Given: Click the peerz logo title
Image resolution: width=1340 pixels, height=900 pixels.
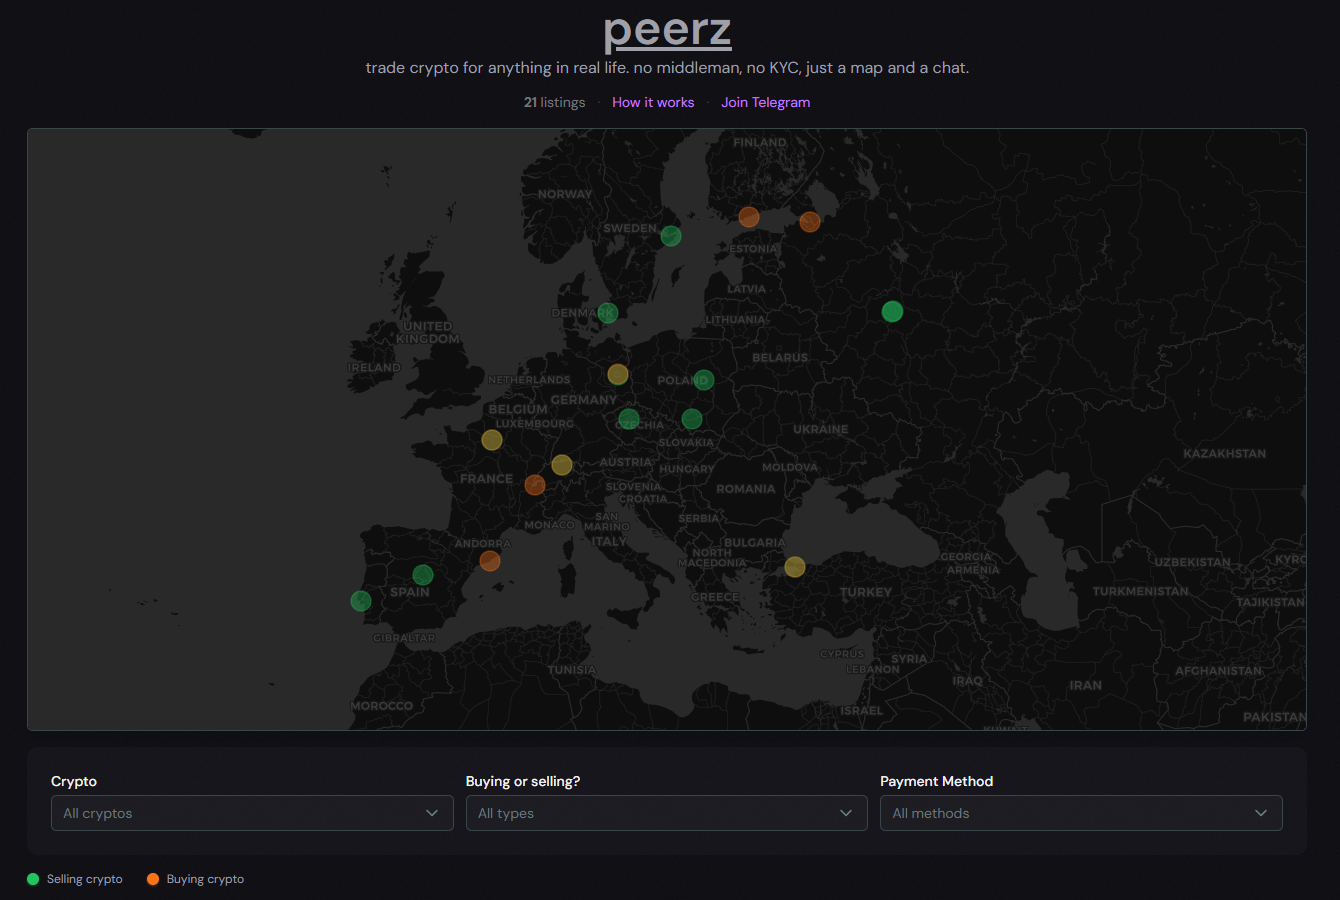Looking at the screenshot, I should (x=668, y=31).
